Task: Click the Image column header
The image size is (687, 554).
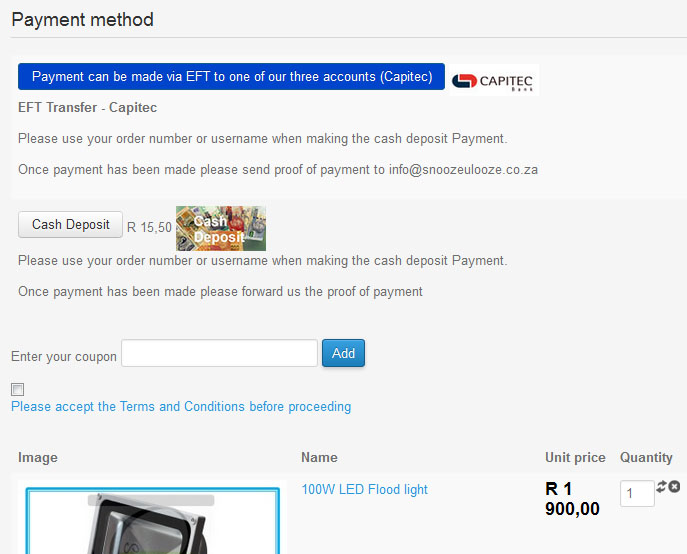Action: pyautogui.click(x=38, y=457)
